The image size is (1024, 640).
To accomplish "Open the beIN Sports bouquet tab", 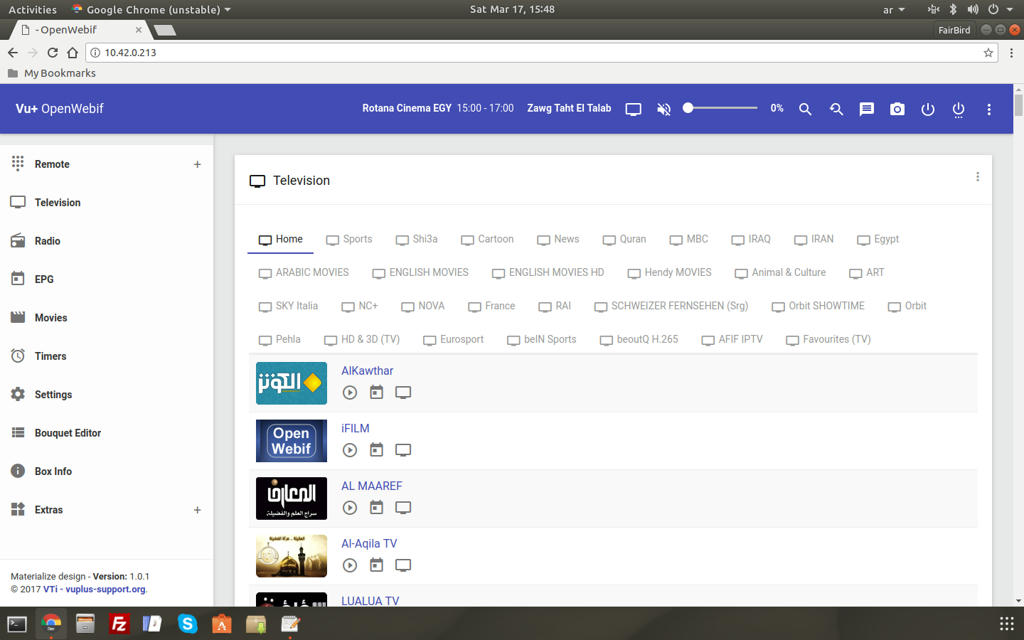I will point(542,340).
